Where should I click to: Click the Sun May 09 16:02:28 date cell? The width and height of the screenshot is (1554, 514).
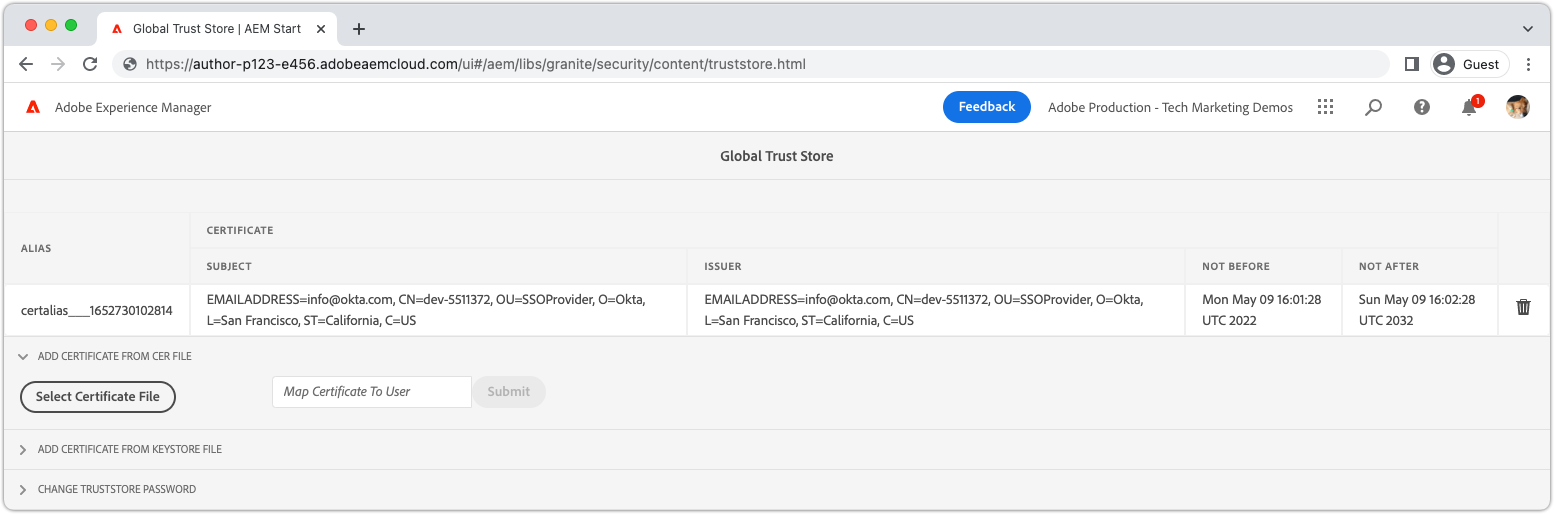click(x=1420, y=310)
